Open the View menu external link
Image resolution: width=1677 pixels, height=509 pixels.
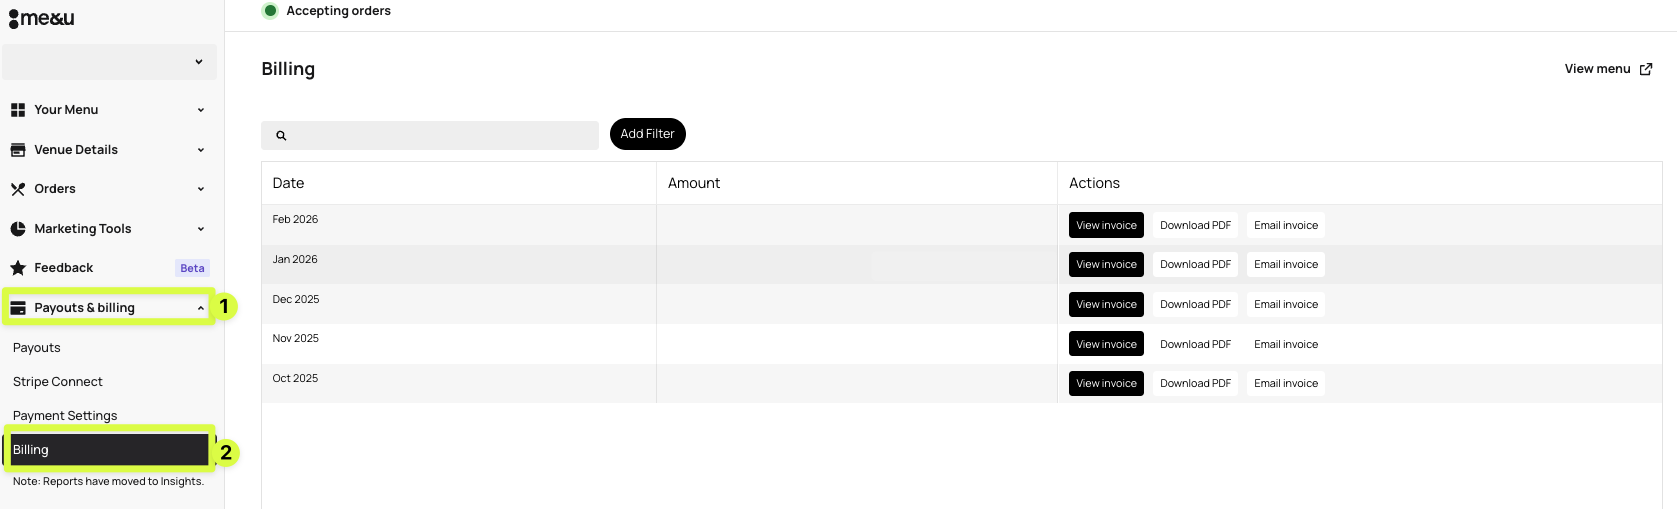point(1608,69)
